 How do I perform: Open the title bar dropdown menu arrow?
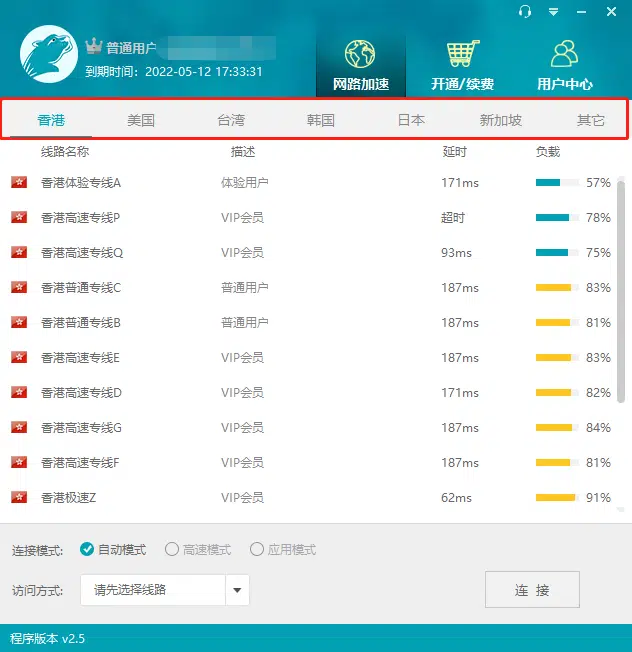[554, 12]
